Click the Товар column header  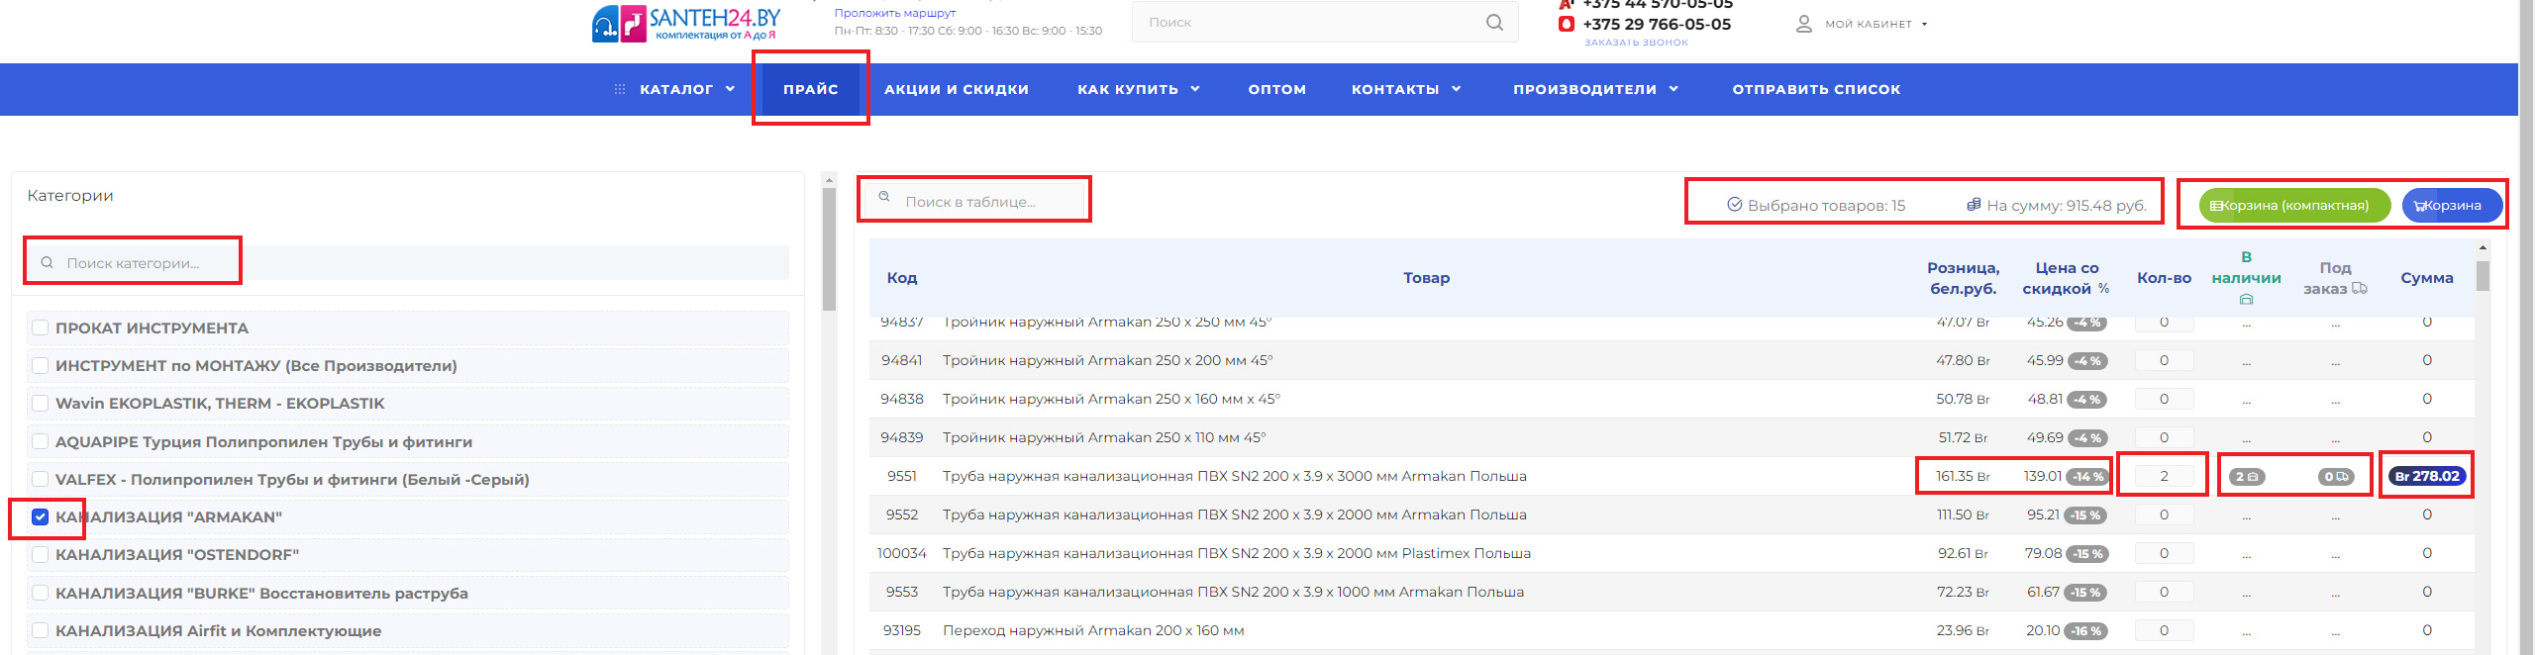pyautogui.click(x=1426, y=278)
